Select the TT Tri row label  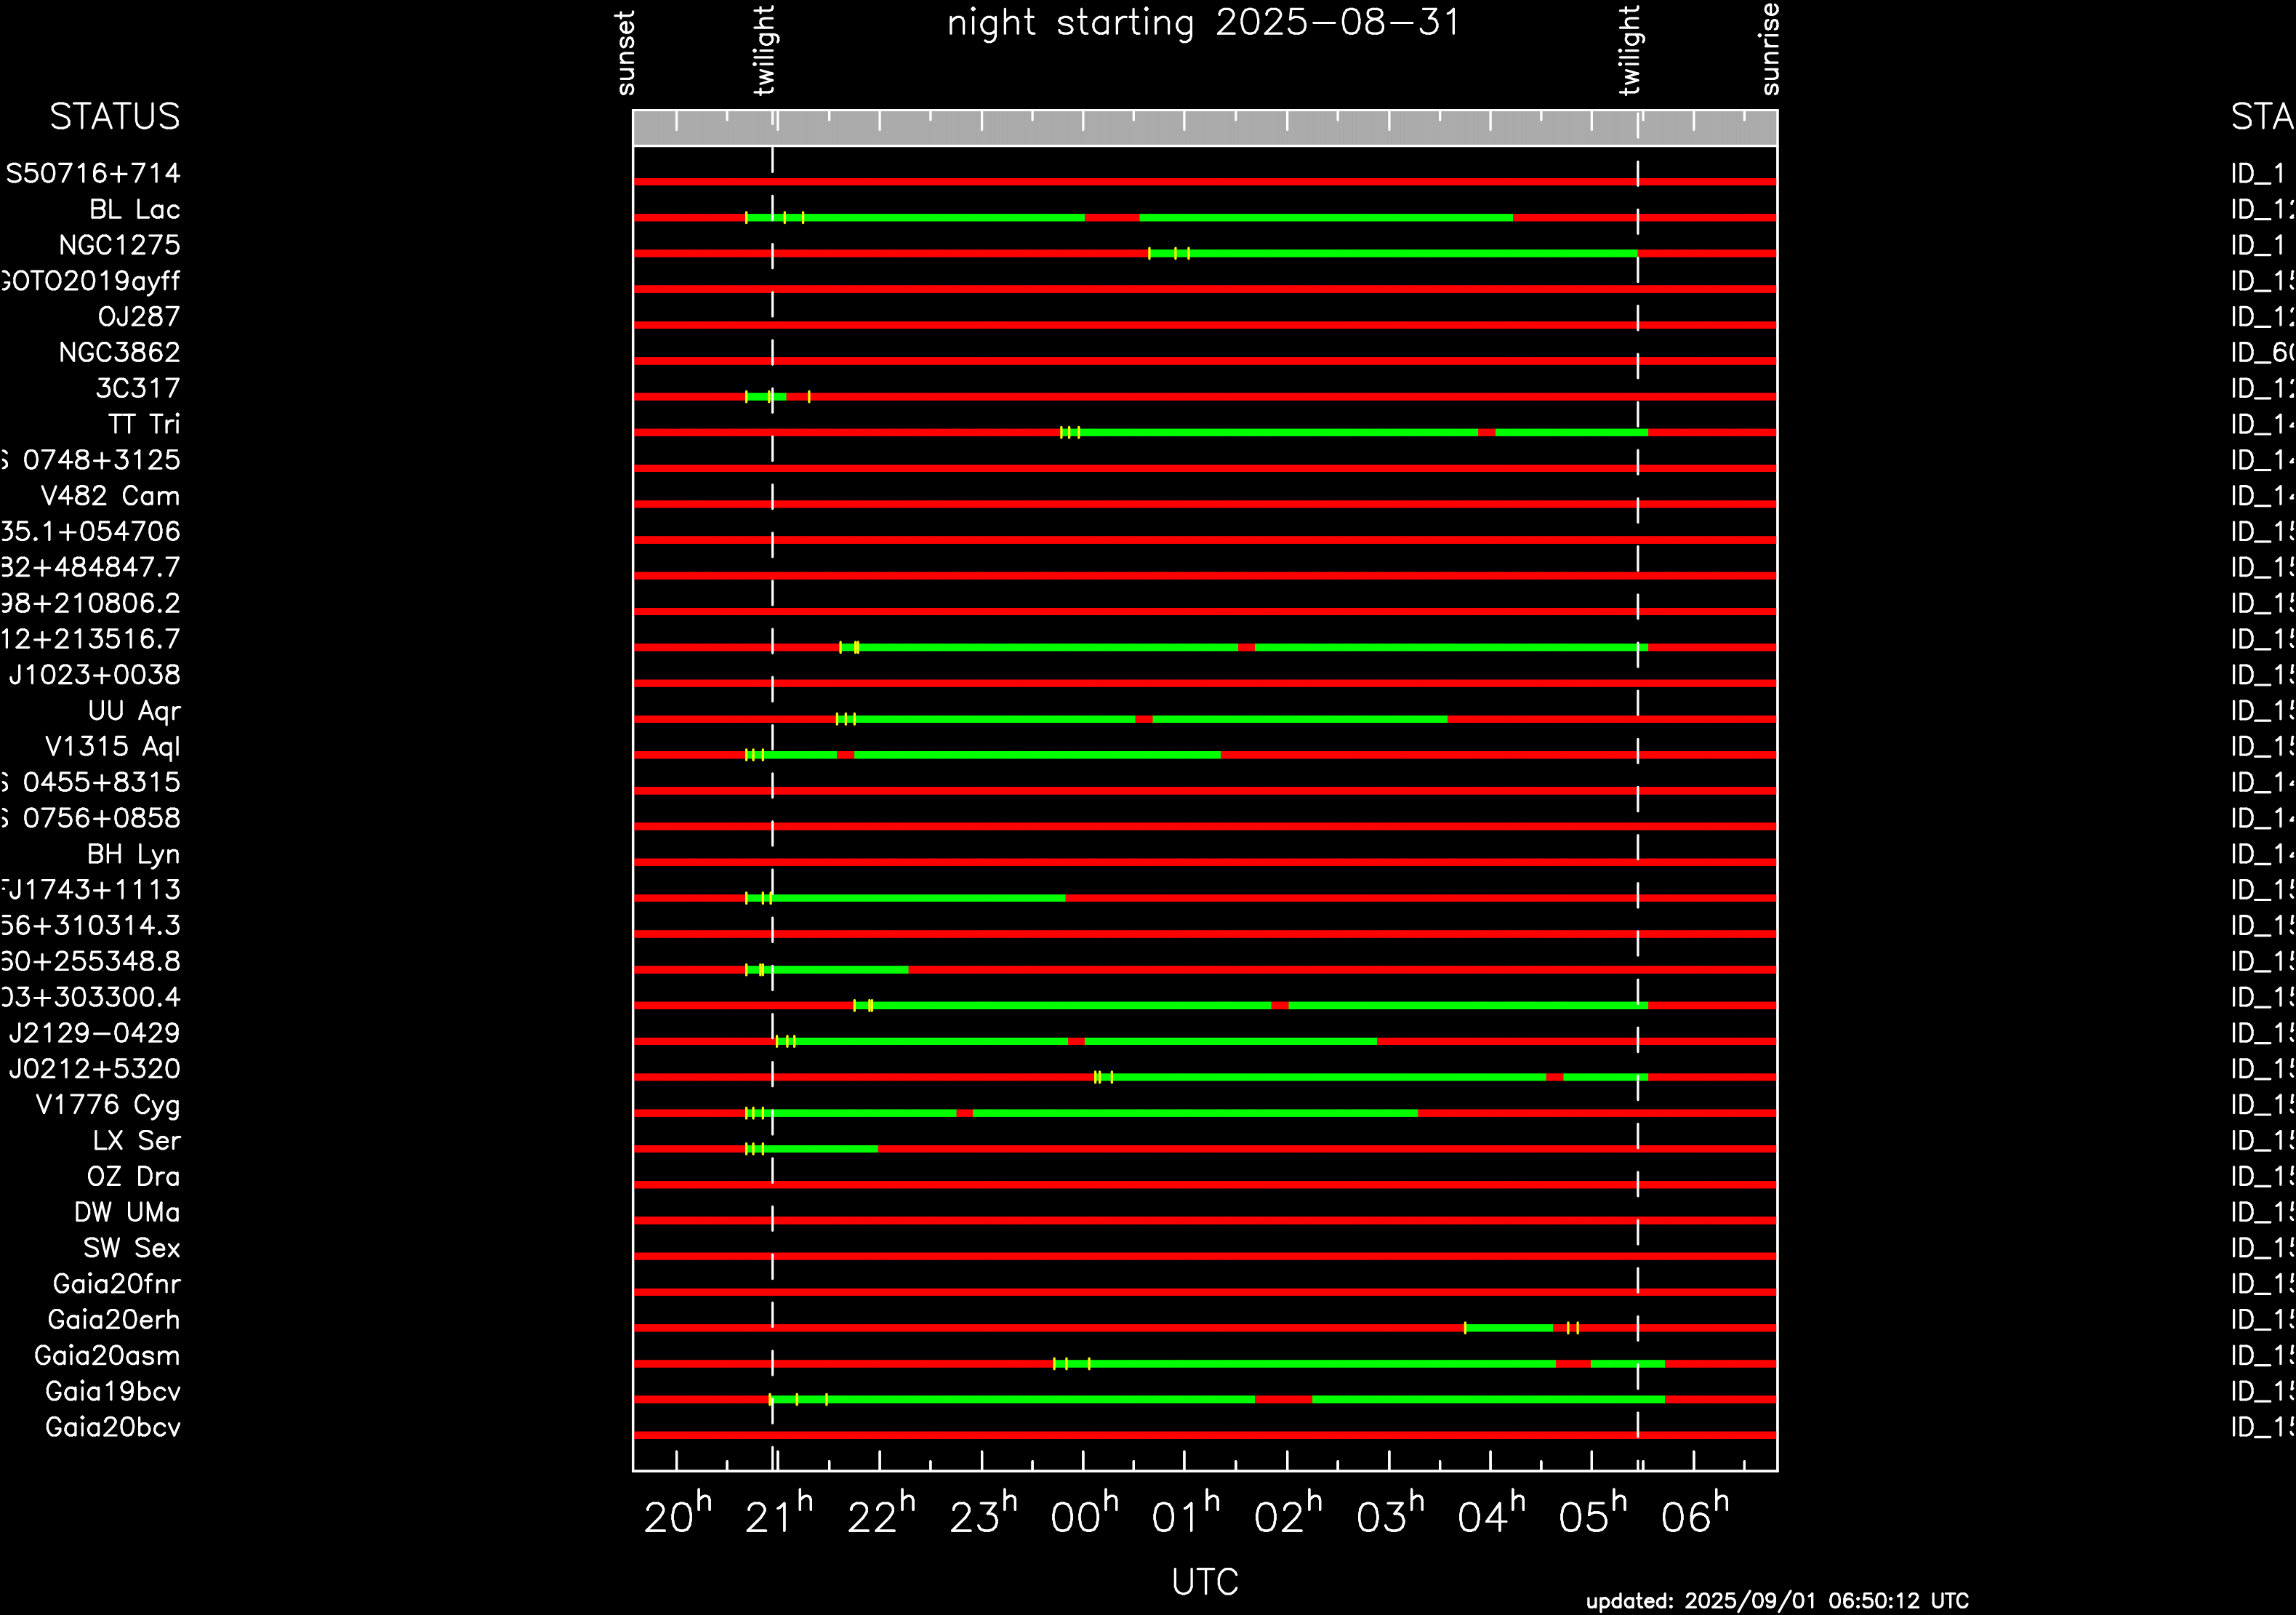[x=144, y=425]
